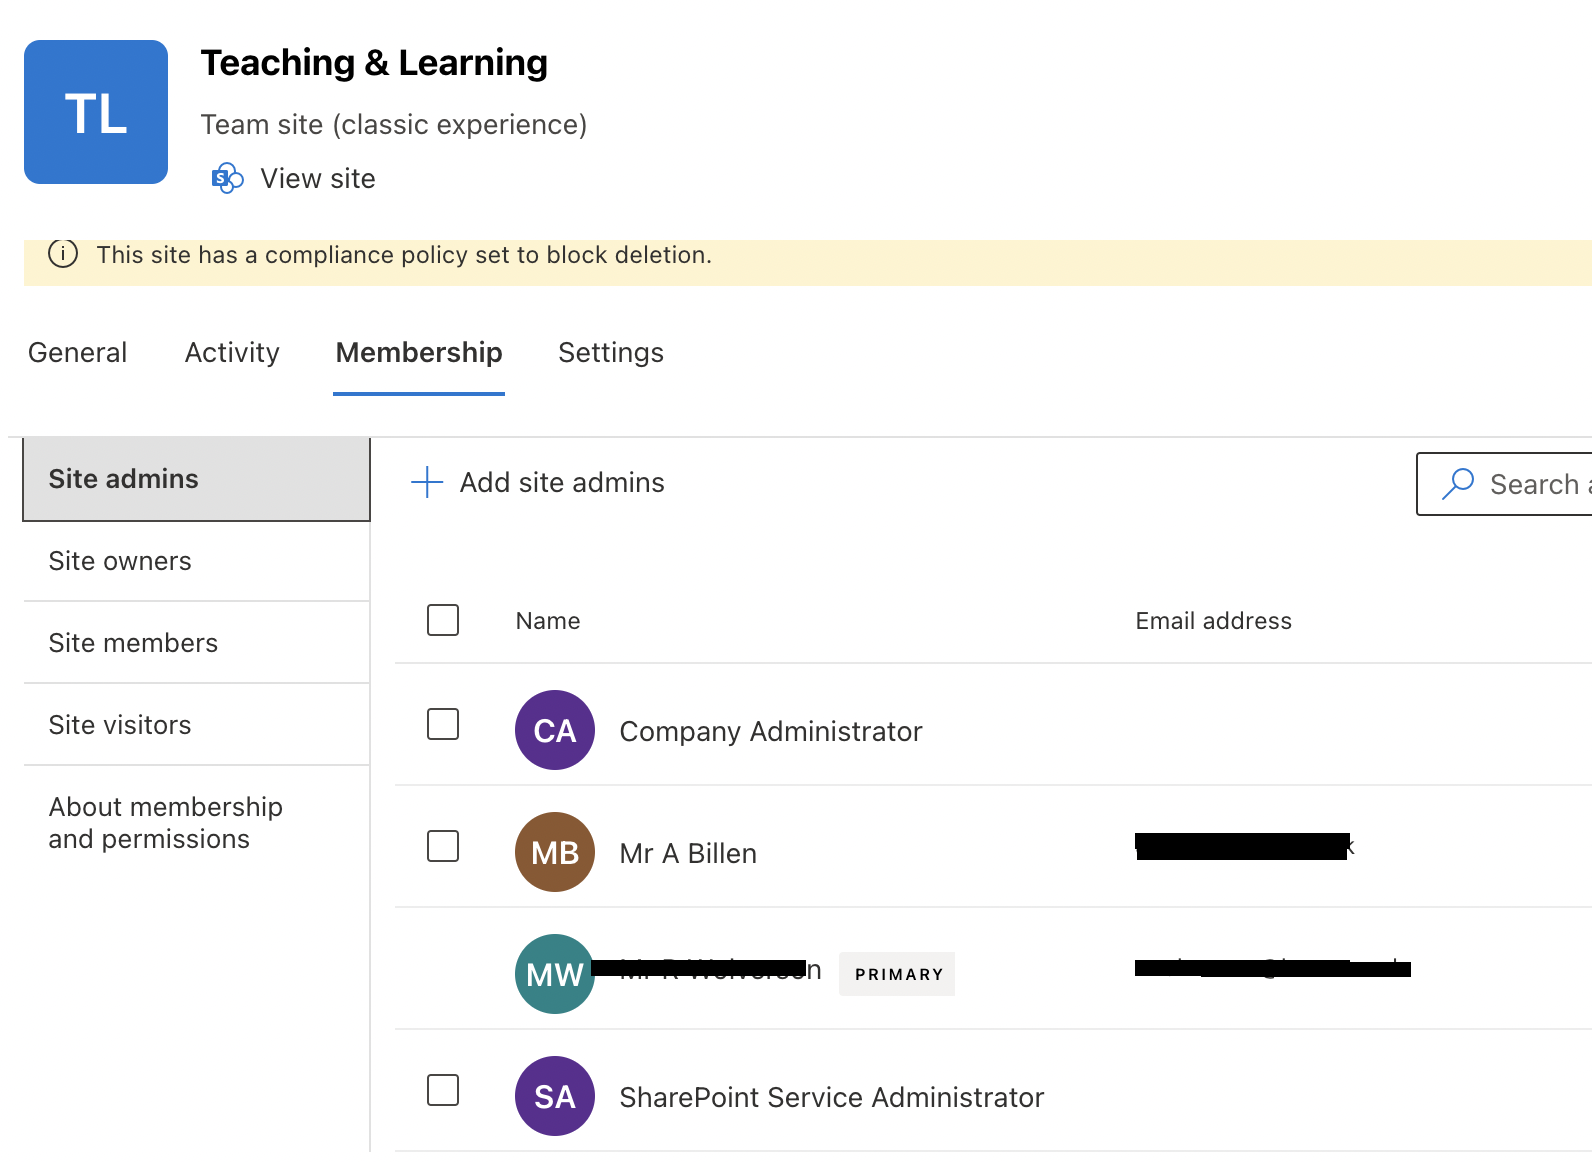Screen dimensions: 1592x1162
Task: Open the Site members list
Action: click(x=196, y=643)
